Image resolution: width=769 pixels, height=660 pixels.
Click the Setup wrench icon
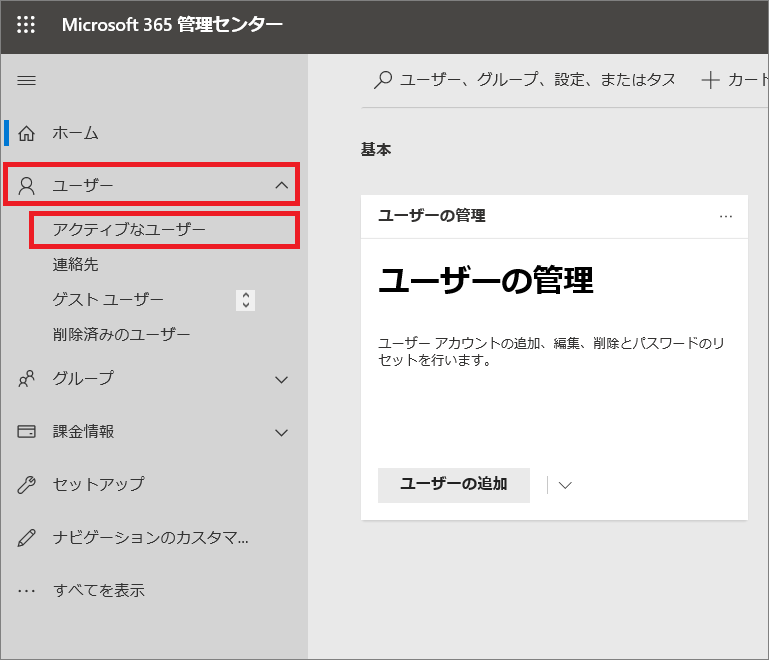click(26, 484)
